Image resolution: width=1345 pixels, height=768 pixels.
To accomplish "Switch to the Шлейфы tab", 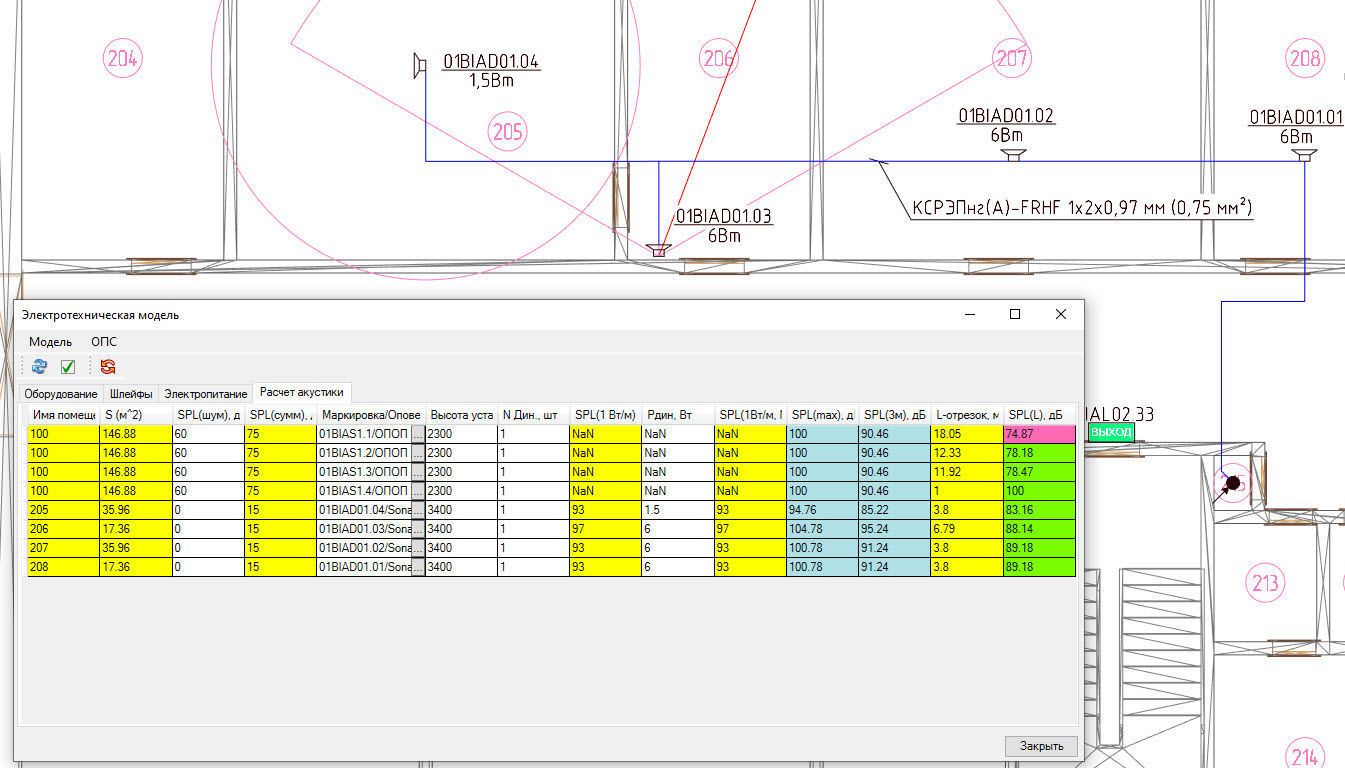I will 131,394.
